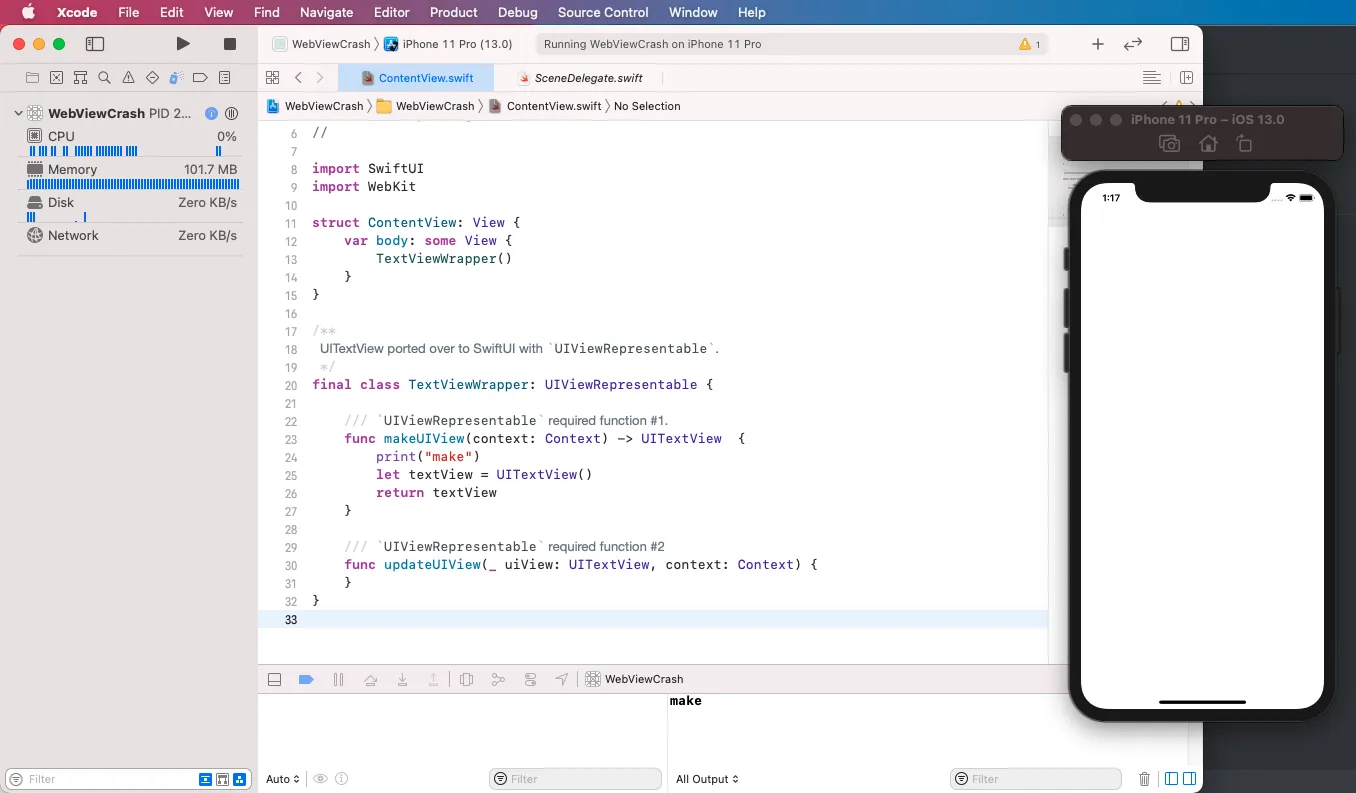Go forward in editor history
Screen dimensions: 1356x793
click(320, 77)
